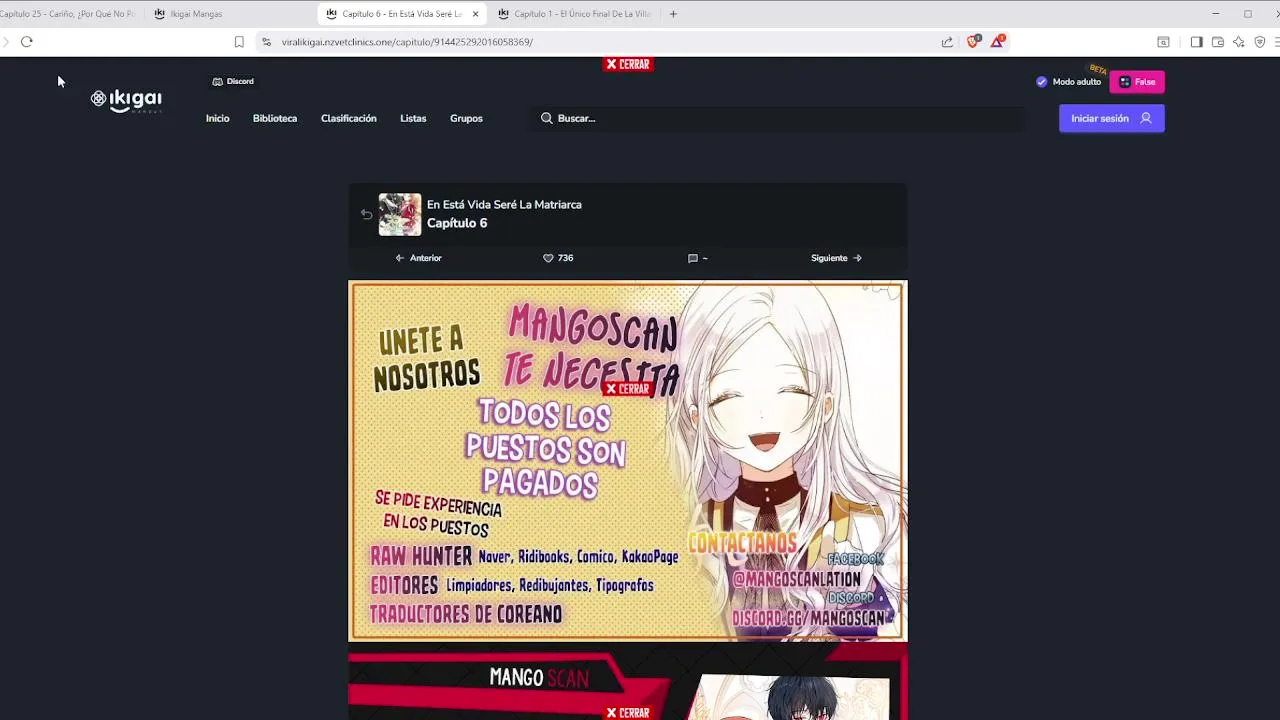Go to the Siguiente chapter

point(836,258)
